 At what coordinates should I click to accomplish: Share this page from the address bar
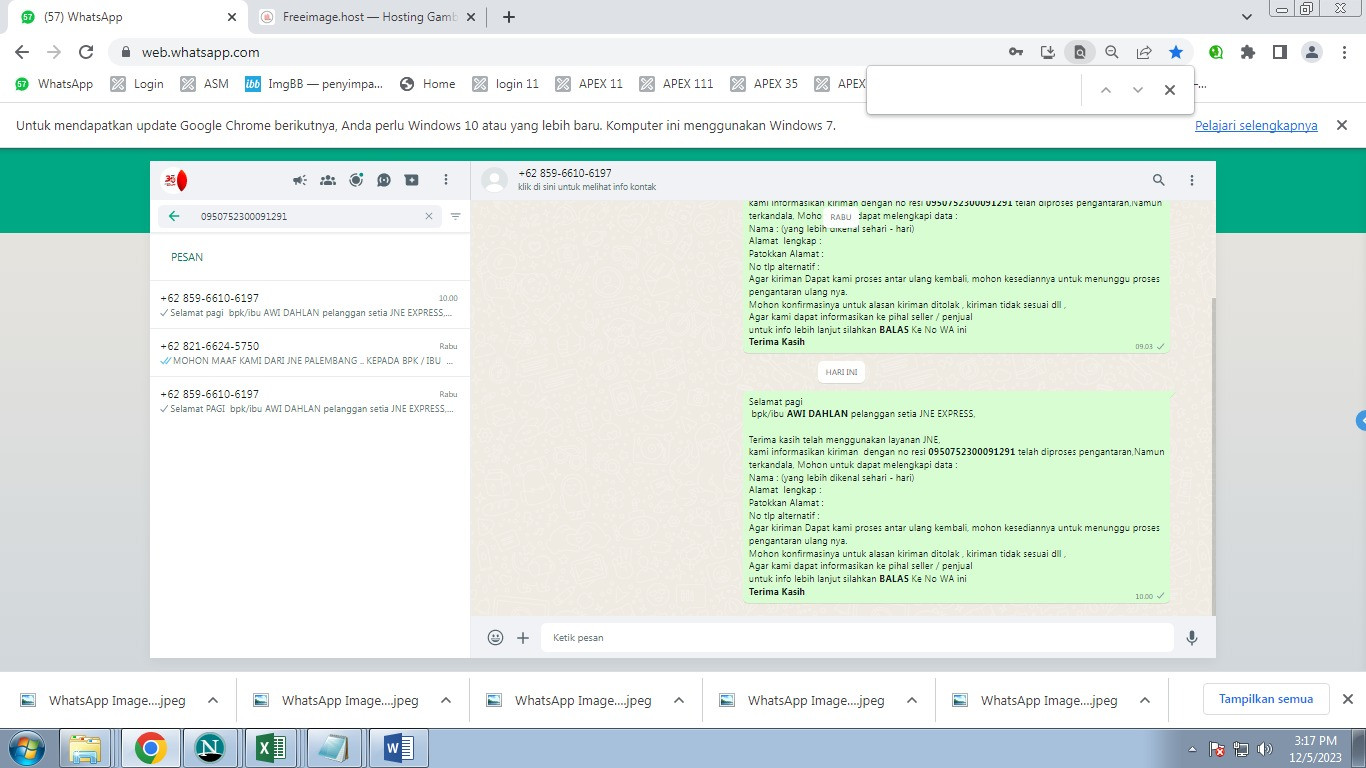pyautogui.click(x=1144, y=52)
